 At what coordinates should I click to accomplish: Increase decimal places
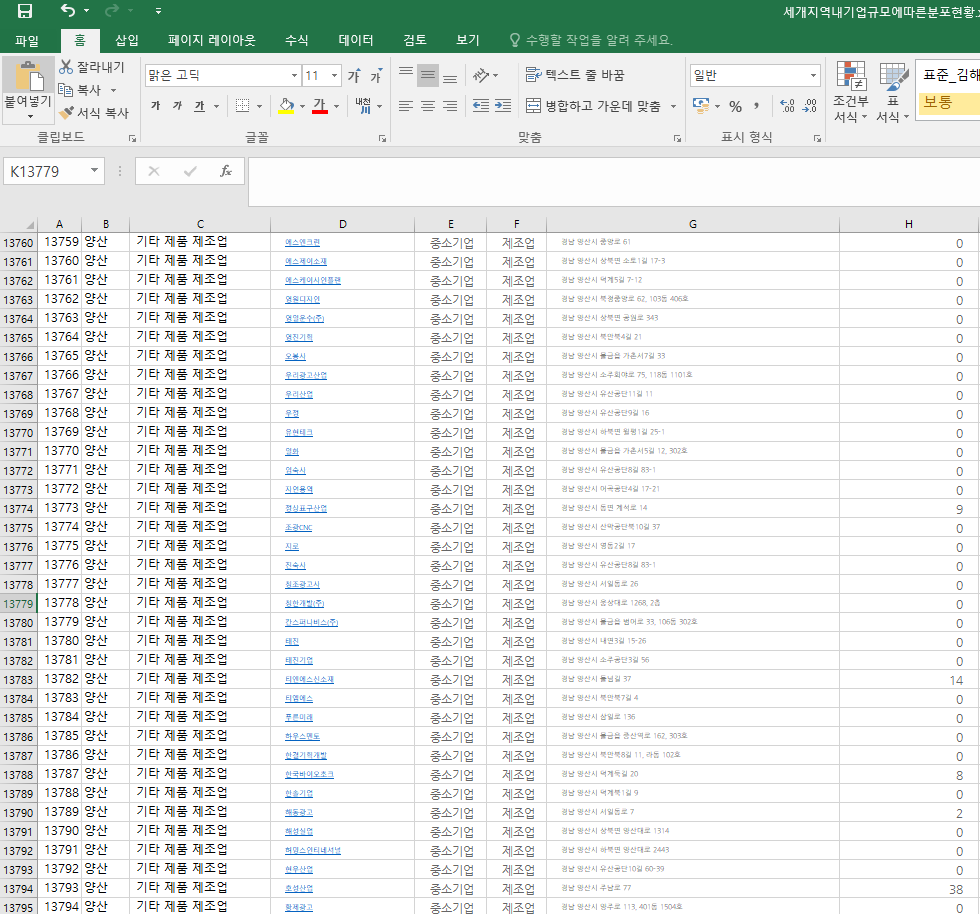(x=788, y=106)
